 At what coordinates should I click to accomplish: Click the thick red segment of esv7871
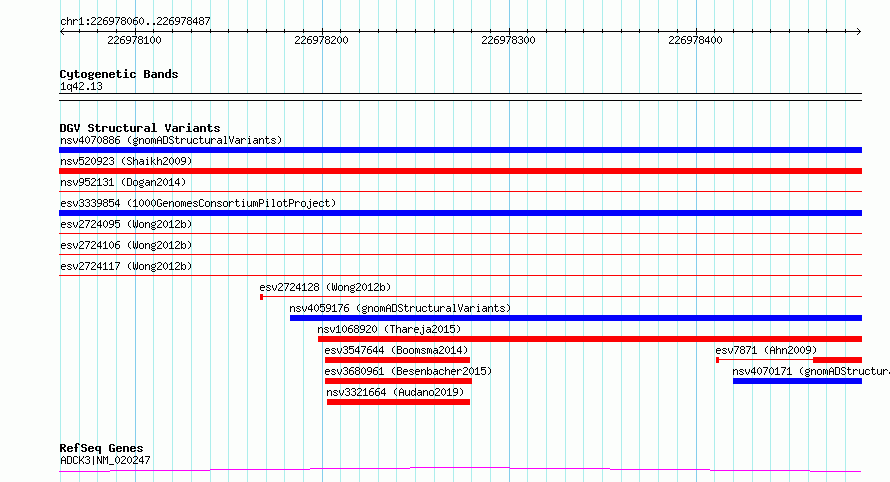(x=838, y=360)
